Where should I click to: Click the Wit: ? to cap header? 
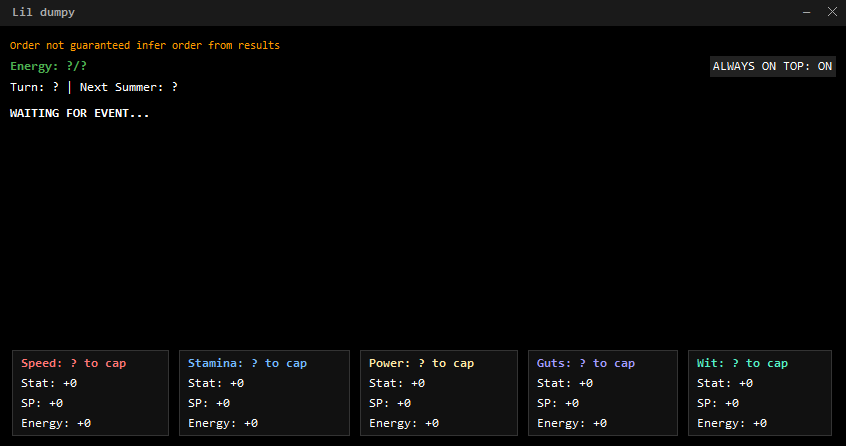[742, 363]
